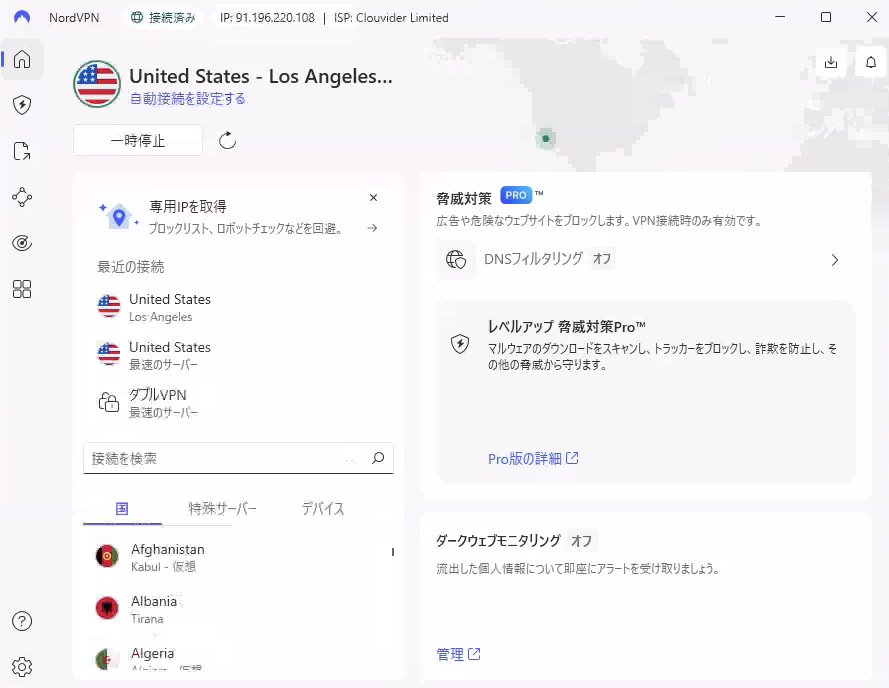Open the 自動接続を設定する link
This screenshot has height=688, width=889.
click(x=187, y=99)
